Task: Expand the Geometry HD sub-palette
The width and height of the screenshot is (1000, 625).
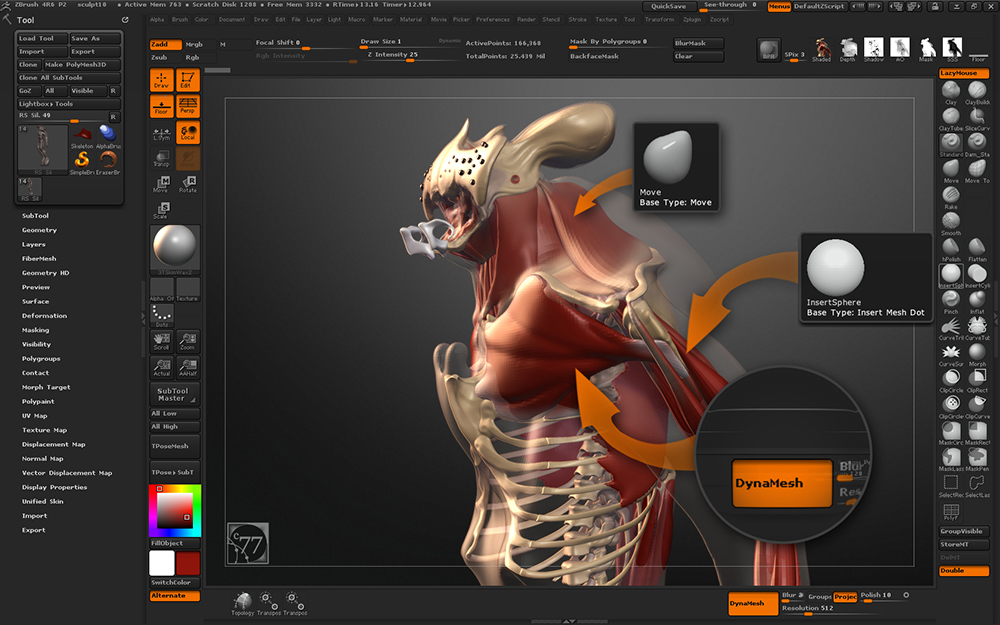Action: (x=45, y=273)
